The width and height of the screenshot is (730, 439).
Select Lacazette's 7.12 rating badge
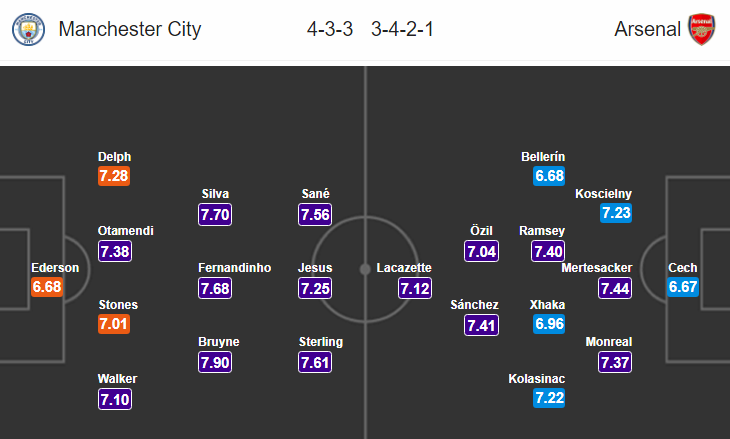point(415,288)
